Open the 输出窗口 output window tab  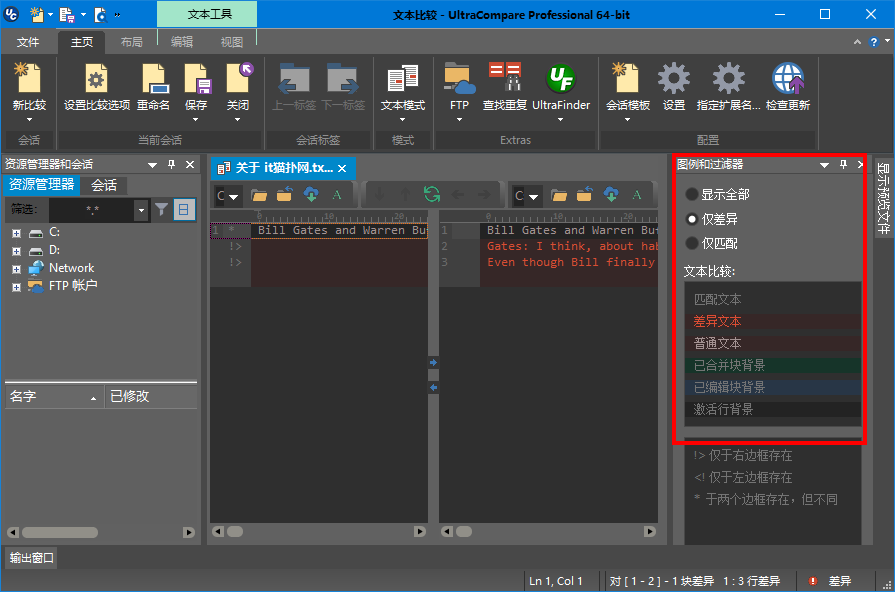(32, 558)
